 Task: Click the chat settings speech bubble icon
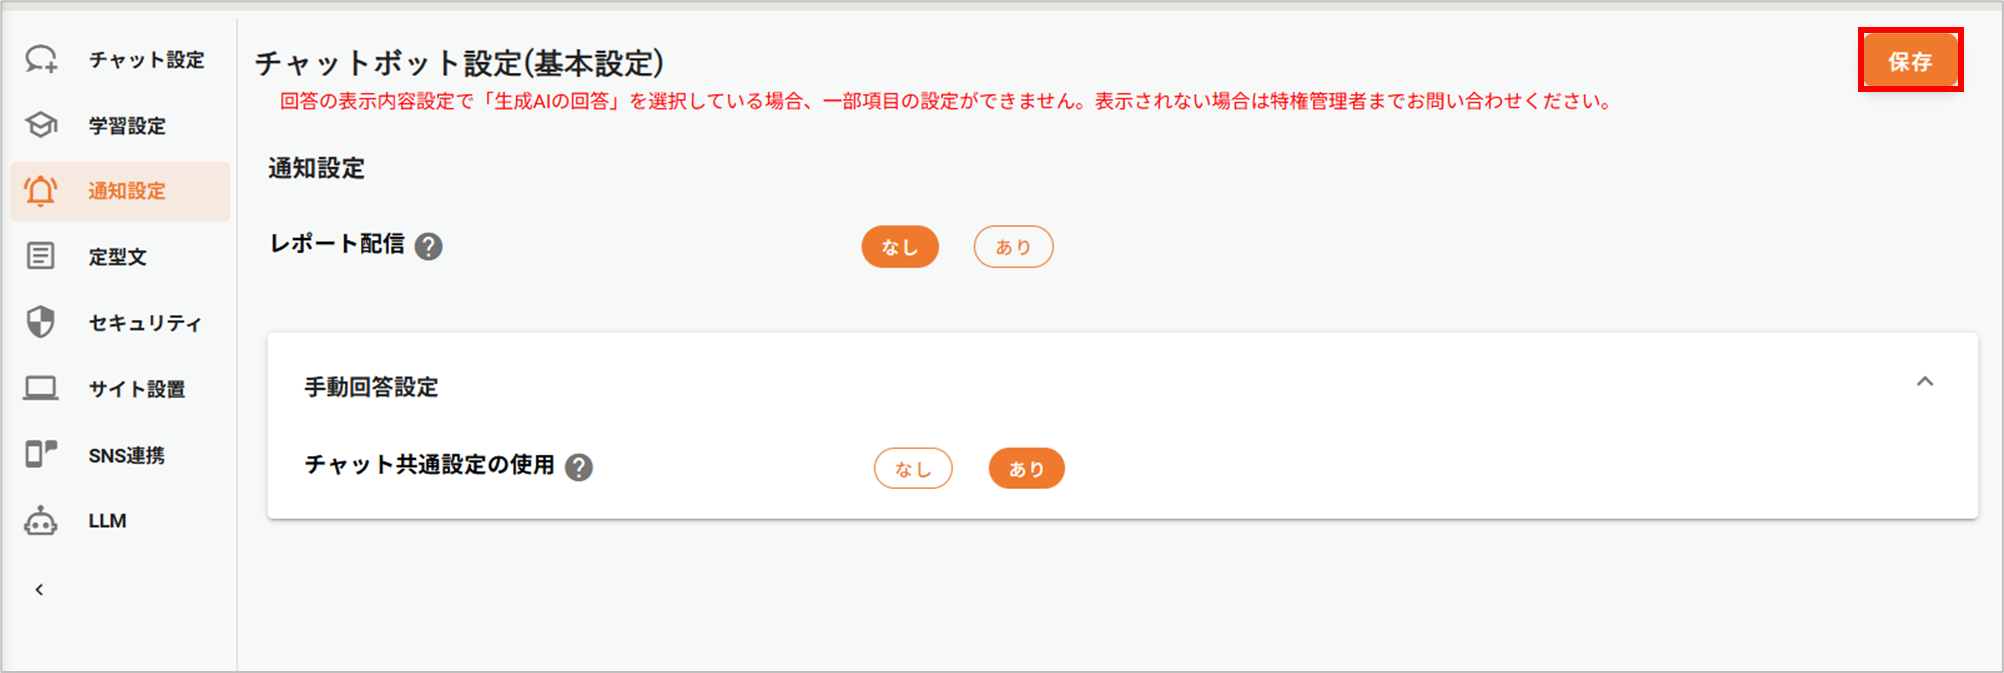click(x=41, y=60)
